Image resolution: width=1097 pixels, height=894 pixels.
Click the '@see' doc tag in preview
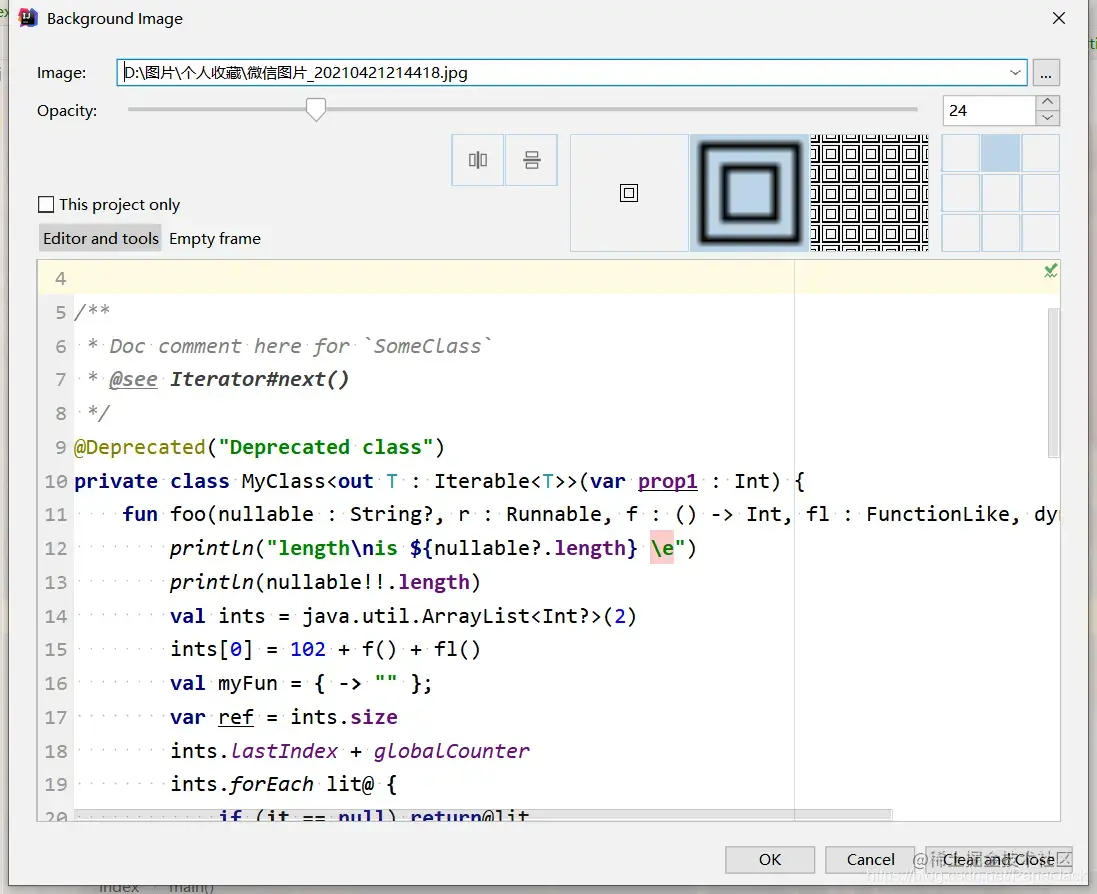tap(133, 379)
